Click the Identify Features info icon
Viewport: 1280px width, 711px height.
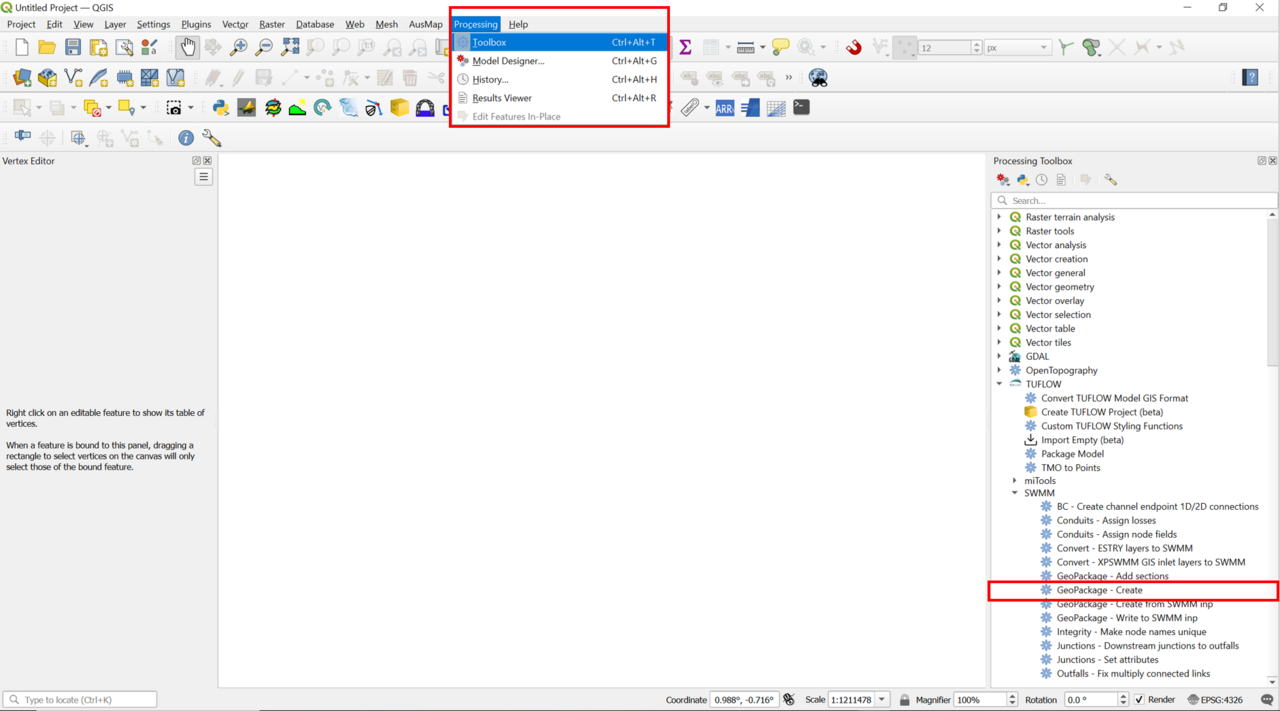[x=186, y=138]
